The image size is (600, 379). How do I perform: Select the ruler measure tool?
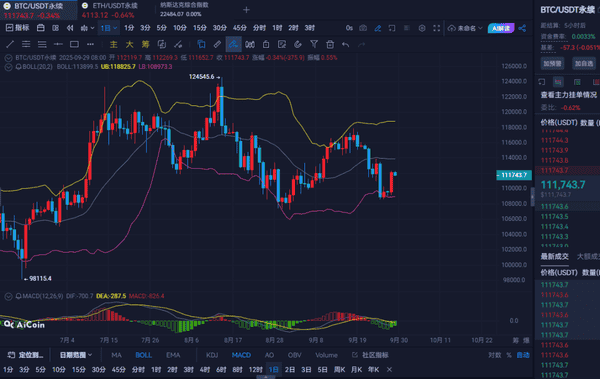pos(217,44)
